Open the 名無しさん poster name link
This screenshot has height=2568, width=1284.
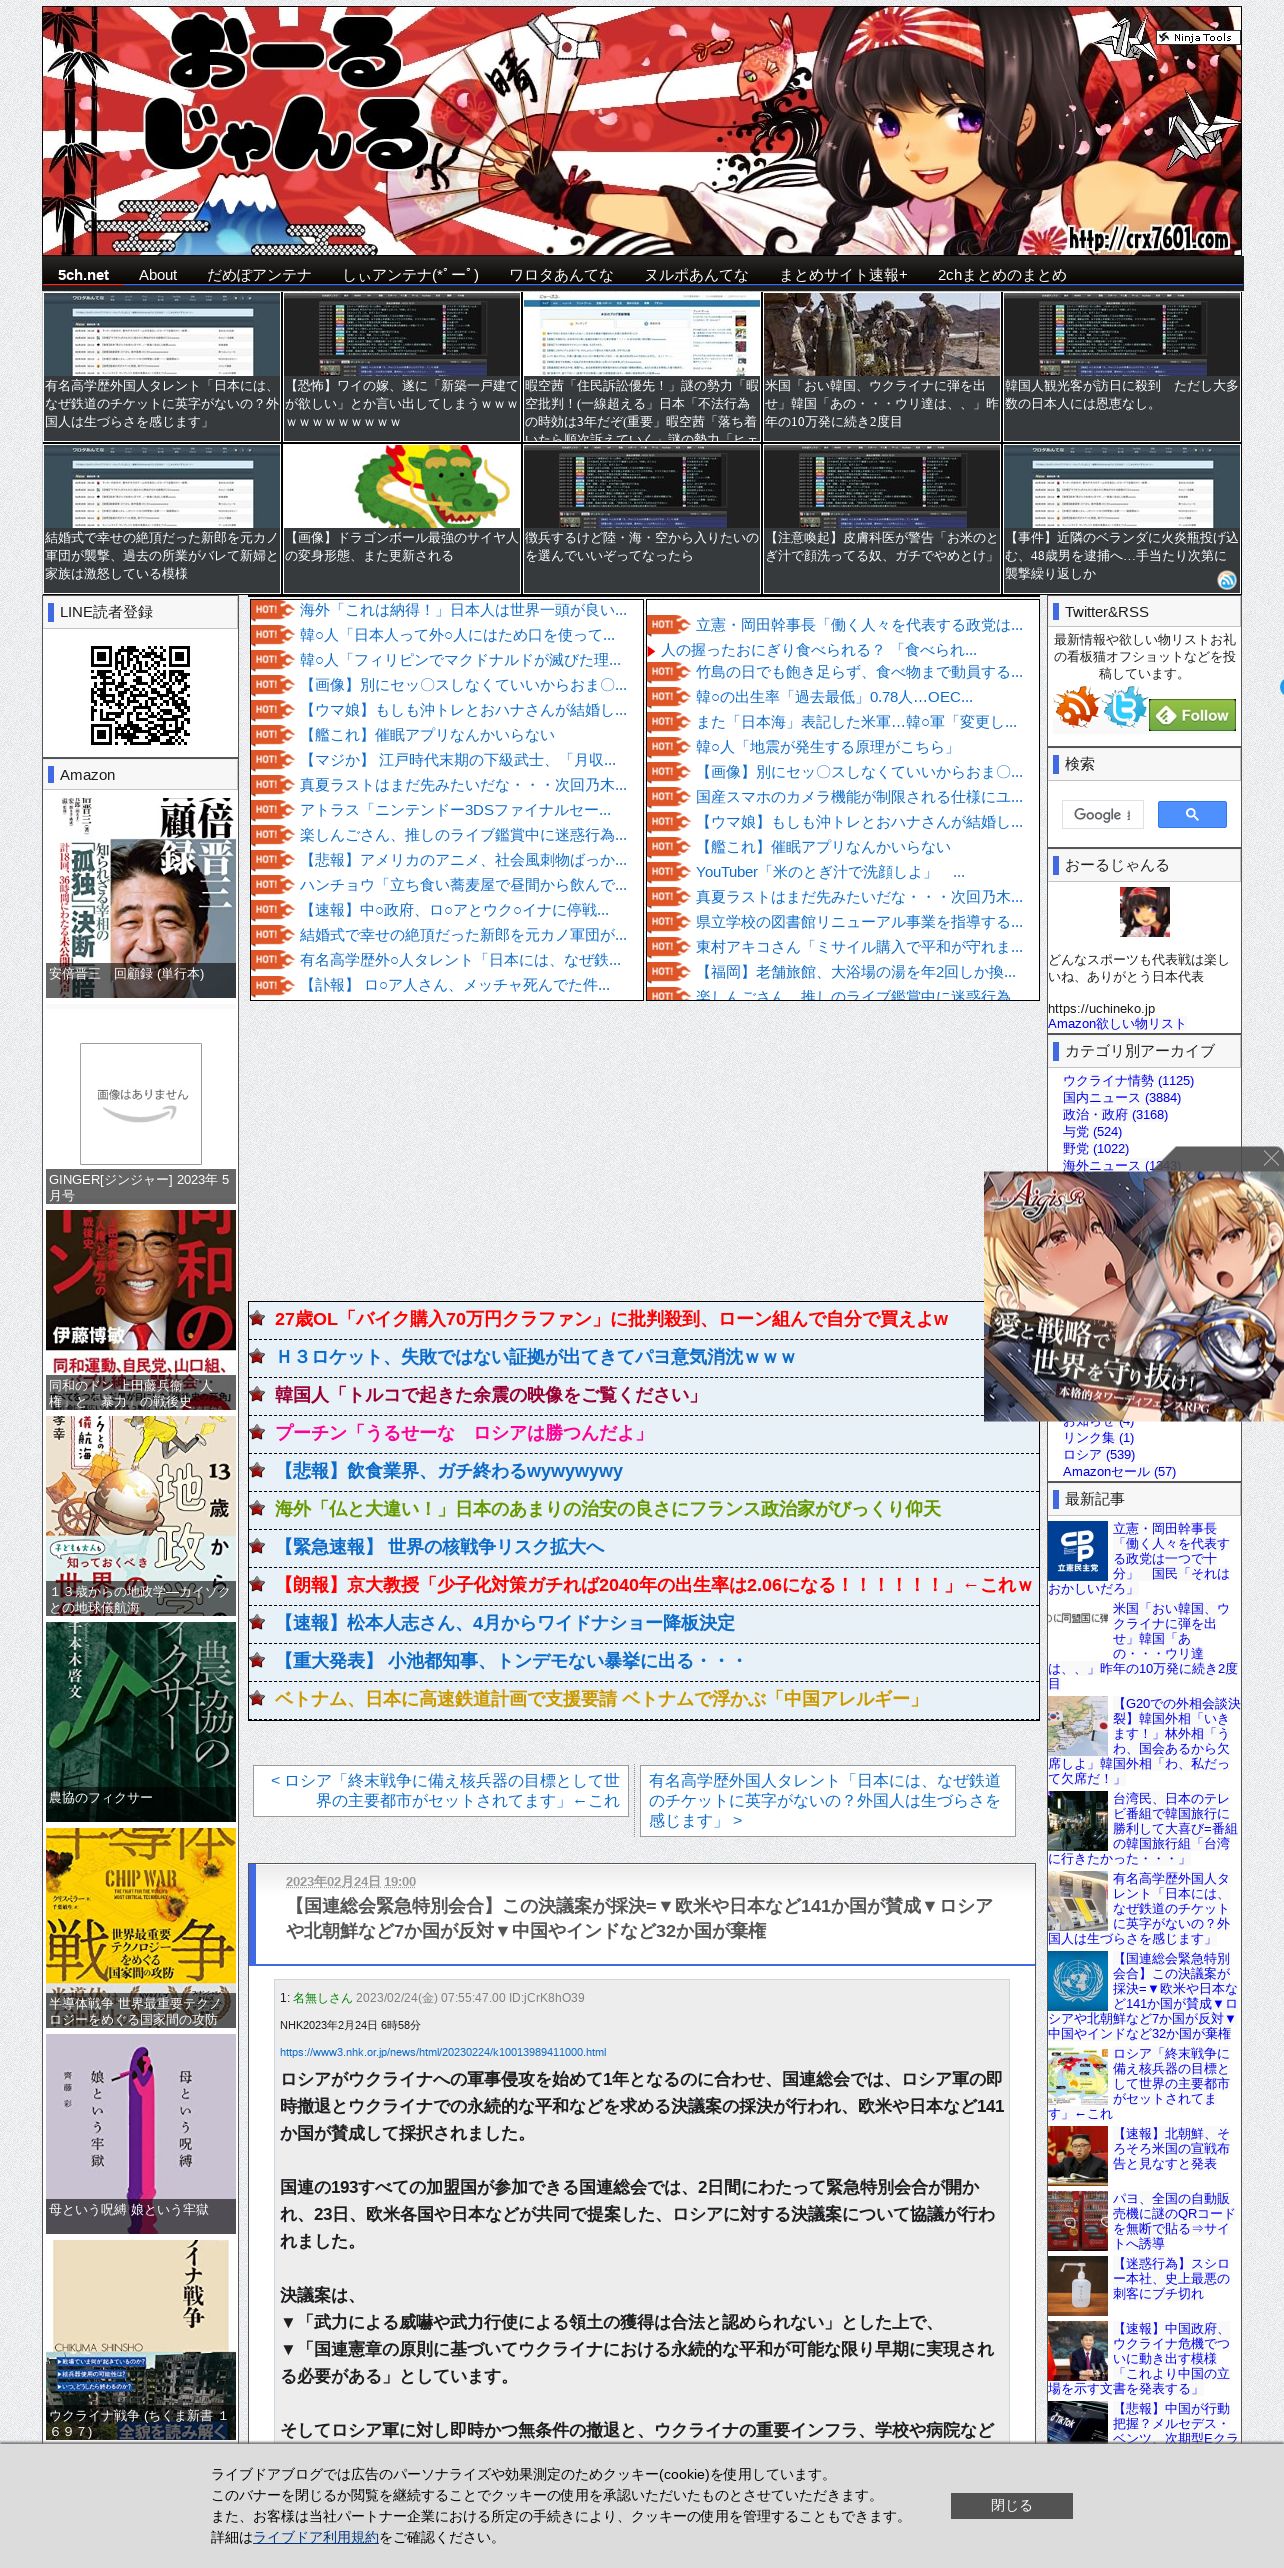coord(322,1998)
